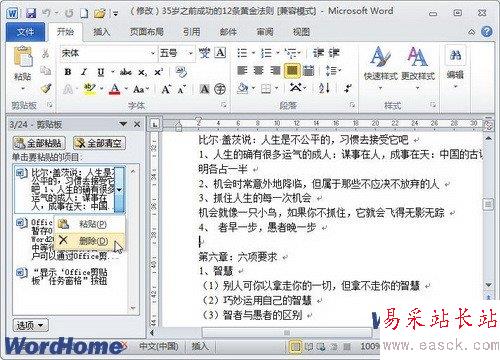Click the Word Help question mark icon

[487, 32]
